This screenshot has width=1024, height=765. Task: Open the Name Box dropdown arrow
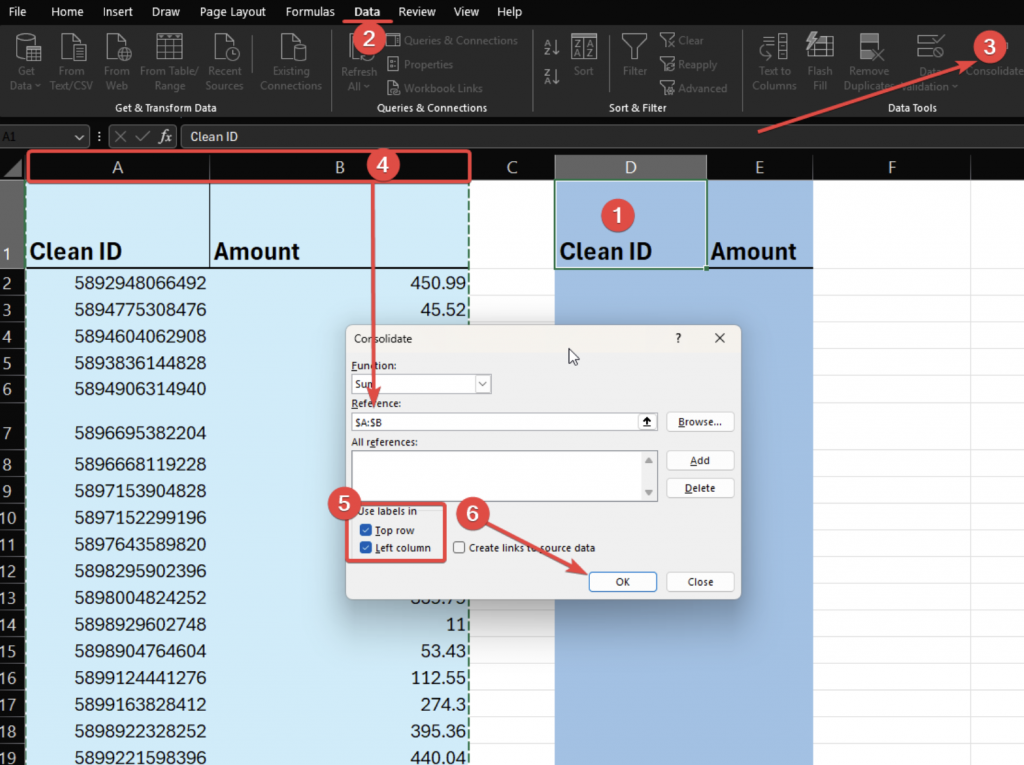coord(80,136)
